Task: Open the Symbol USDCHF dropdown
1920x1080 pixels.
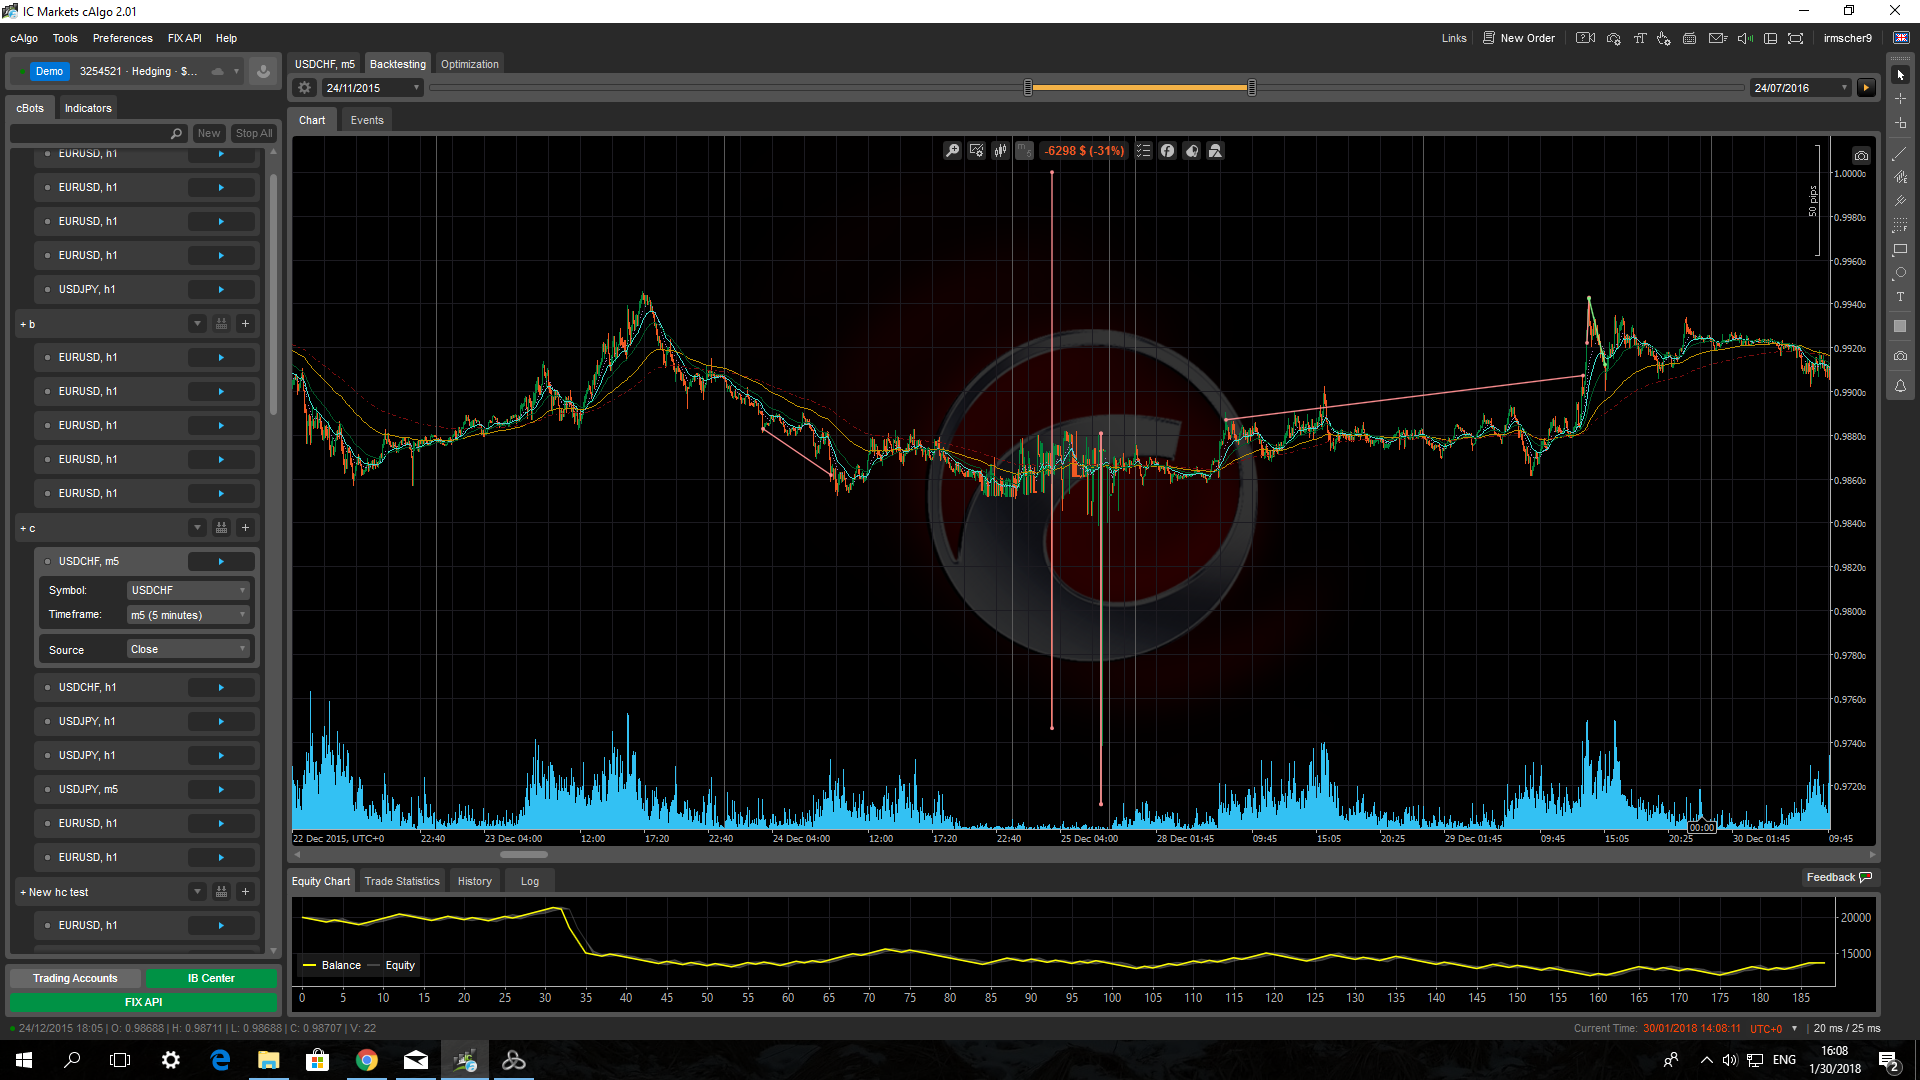Action: coord(187,590)
